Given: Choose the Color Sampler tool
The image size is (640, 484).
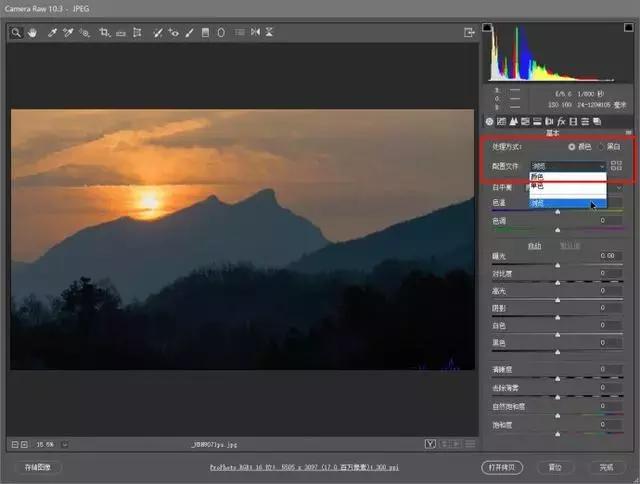Looking at the screenshot, I should 68,33.
